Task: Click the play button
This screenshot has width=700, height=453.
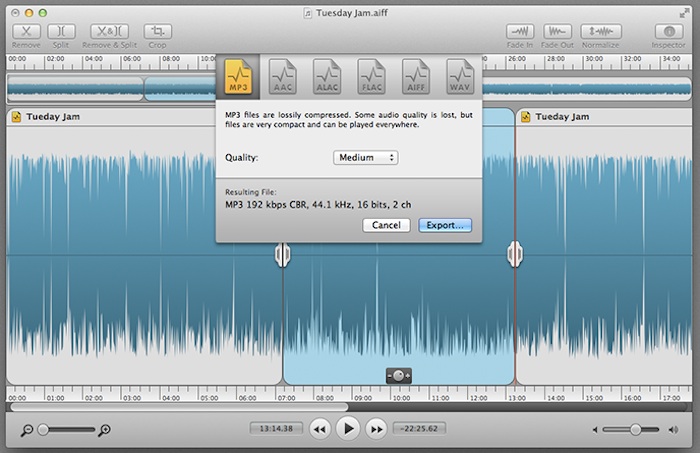Action: tap(348, 429)
